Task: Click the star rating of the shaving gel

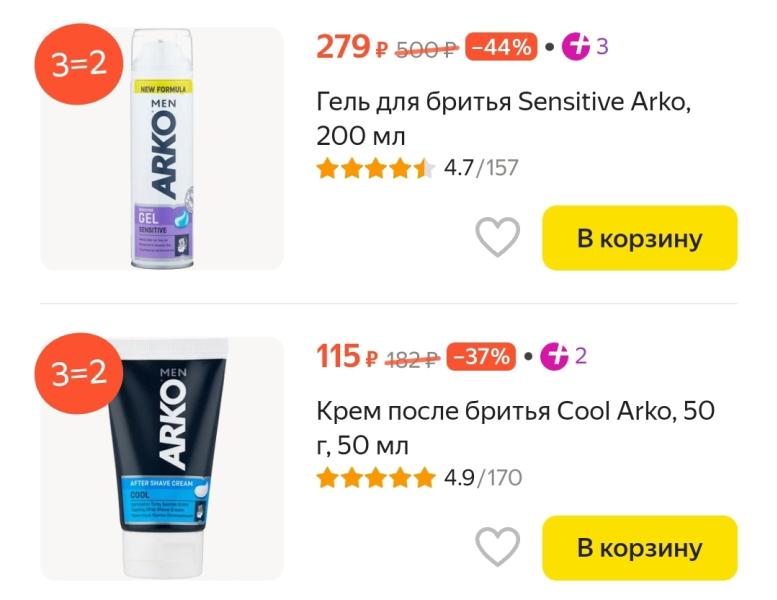Action: point(376,168)
